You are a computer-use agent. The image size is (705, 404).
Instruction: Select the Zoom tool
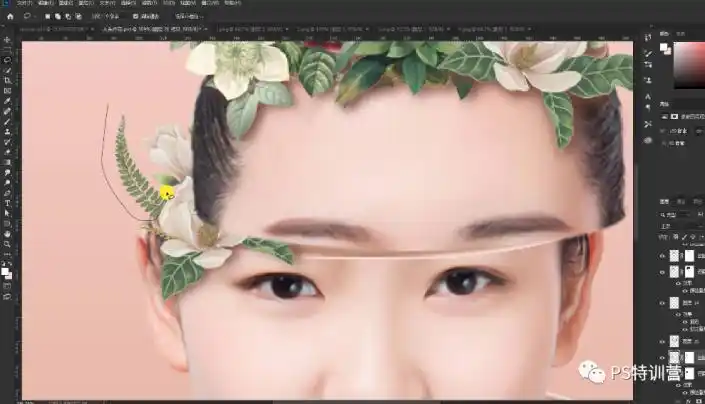coord(7,243)
